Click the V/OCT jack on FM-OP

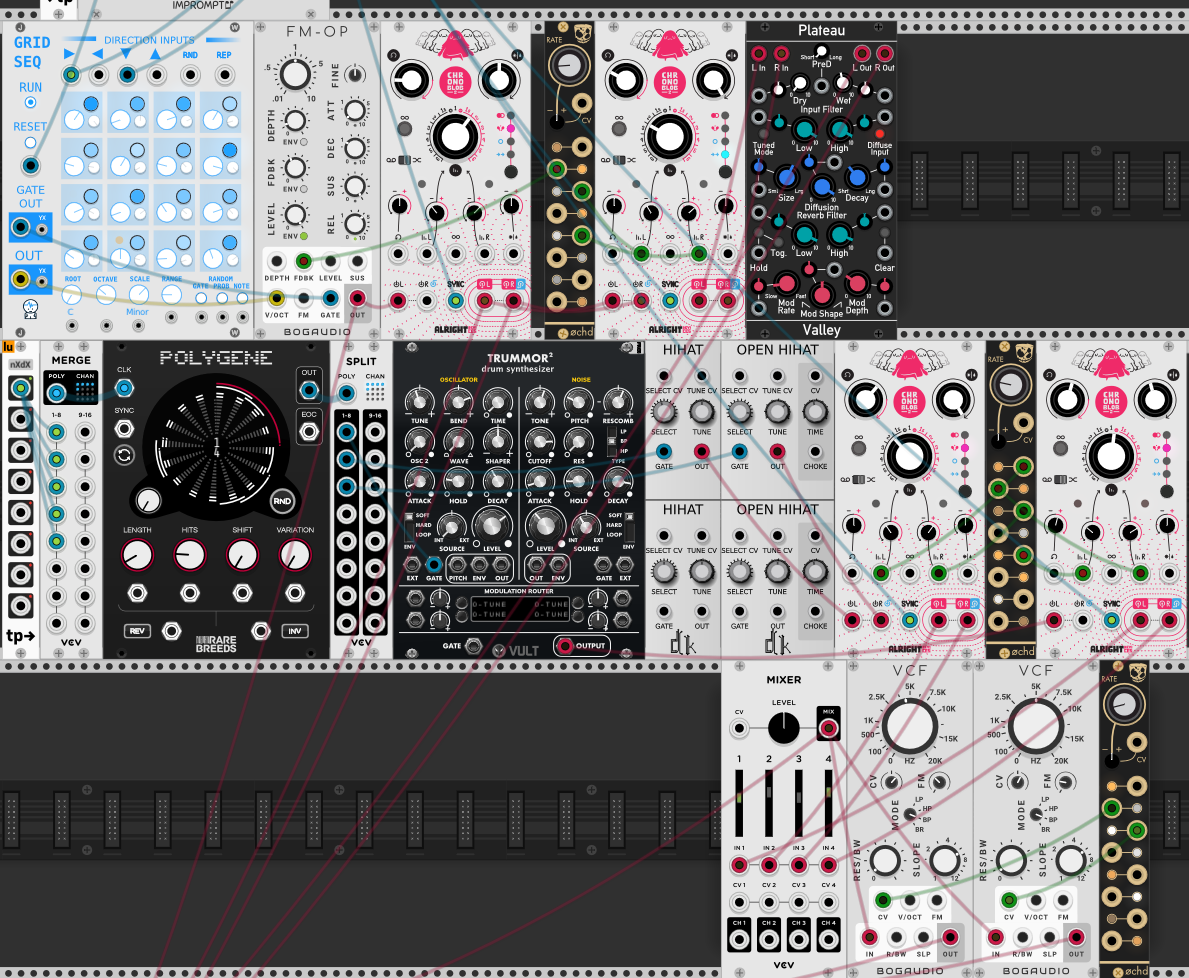click(x=276, y=298)
